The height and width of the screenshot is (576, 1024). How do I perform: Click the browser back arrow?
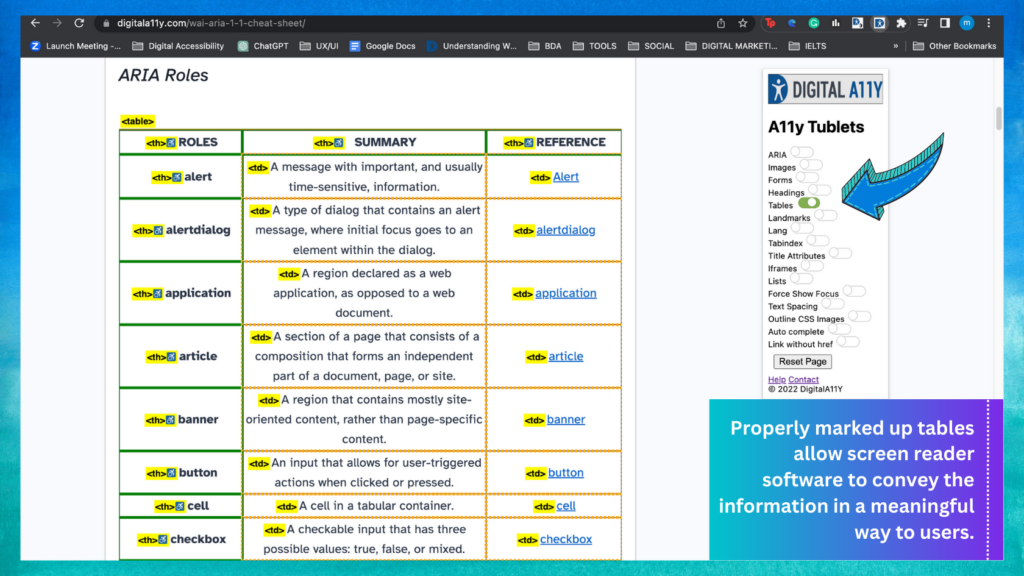[x=35, y=23]
